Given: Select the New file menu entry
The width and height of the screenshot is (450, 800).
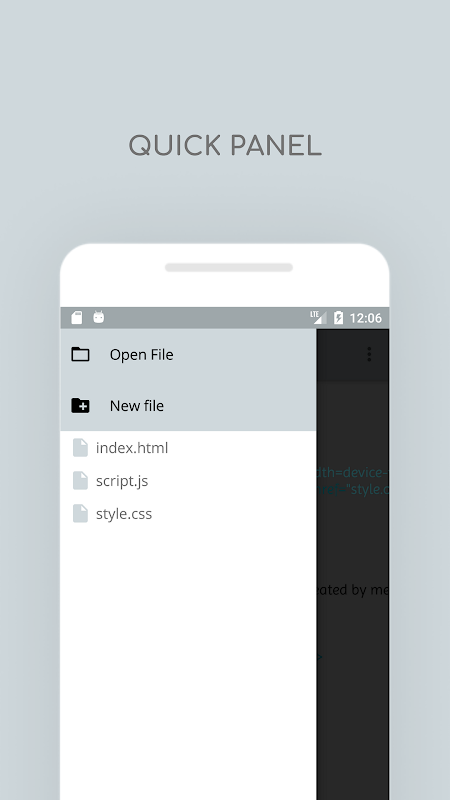Looking at the screenshot, I should (x=188, y=405).
